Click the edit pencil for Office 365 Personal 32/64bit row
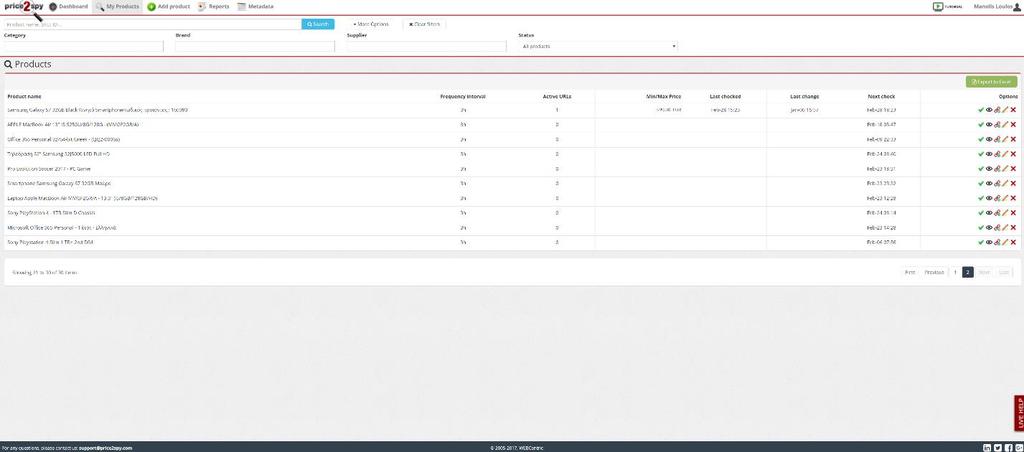 point(1005,139)
